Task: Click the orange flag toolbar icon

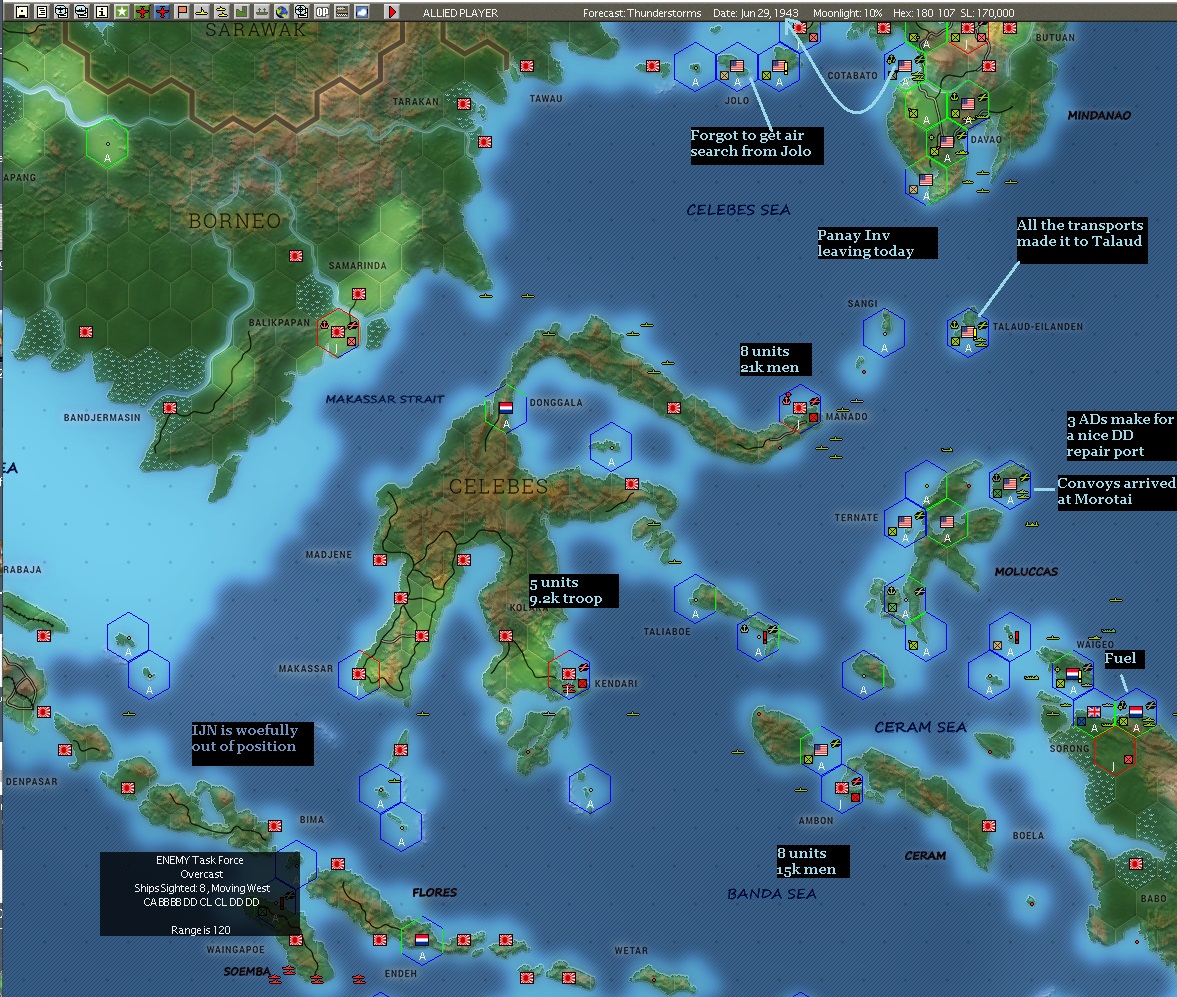Action: click(x=182, y=11)
